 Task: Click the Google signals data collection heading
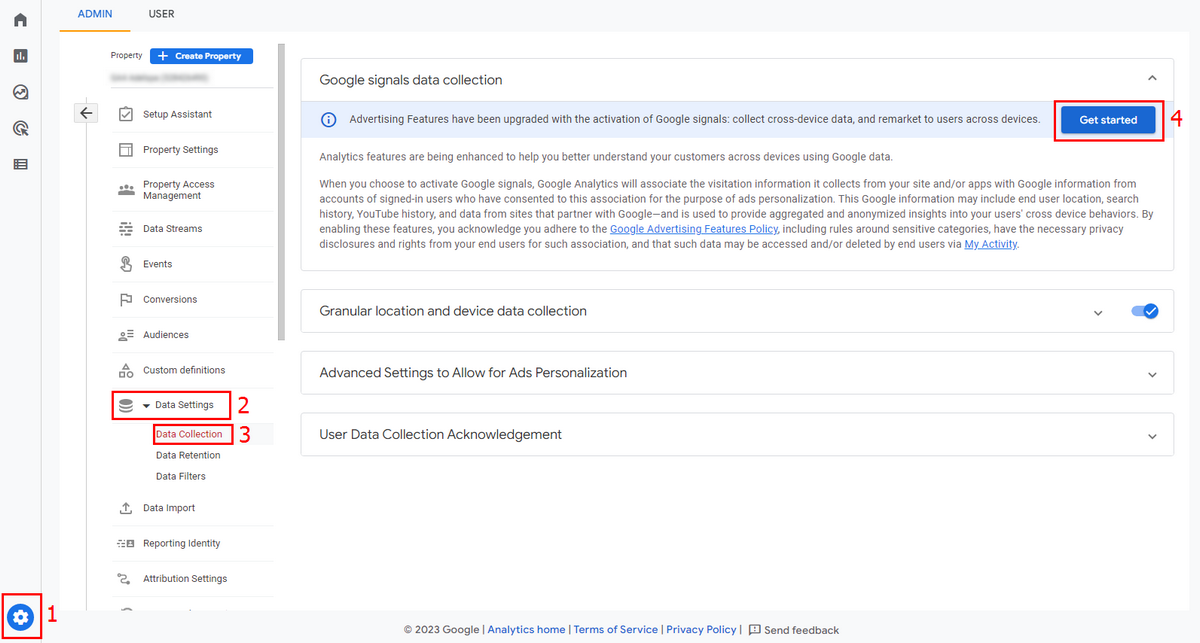[411, 80]
